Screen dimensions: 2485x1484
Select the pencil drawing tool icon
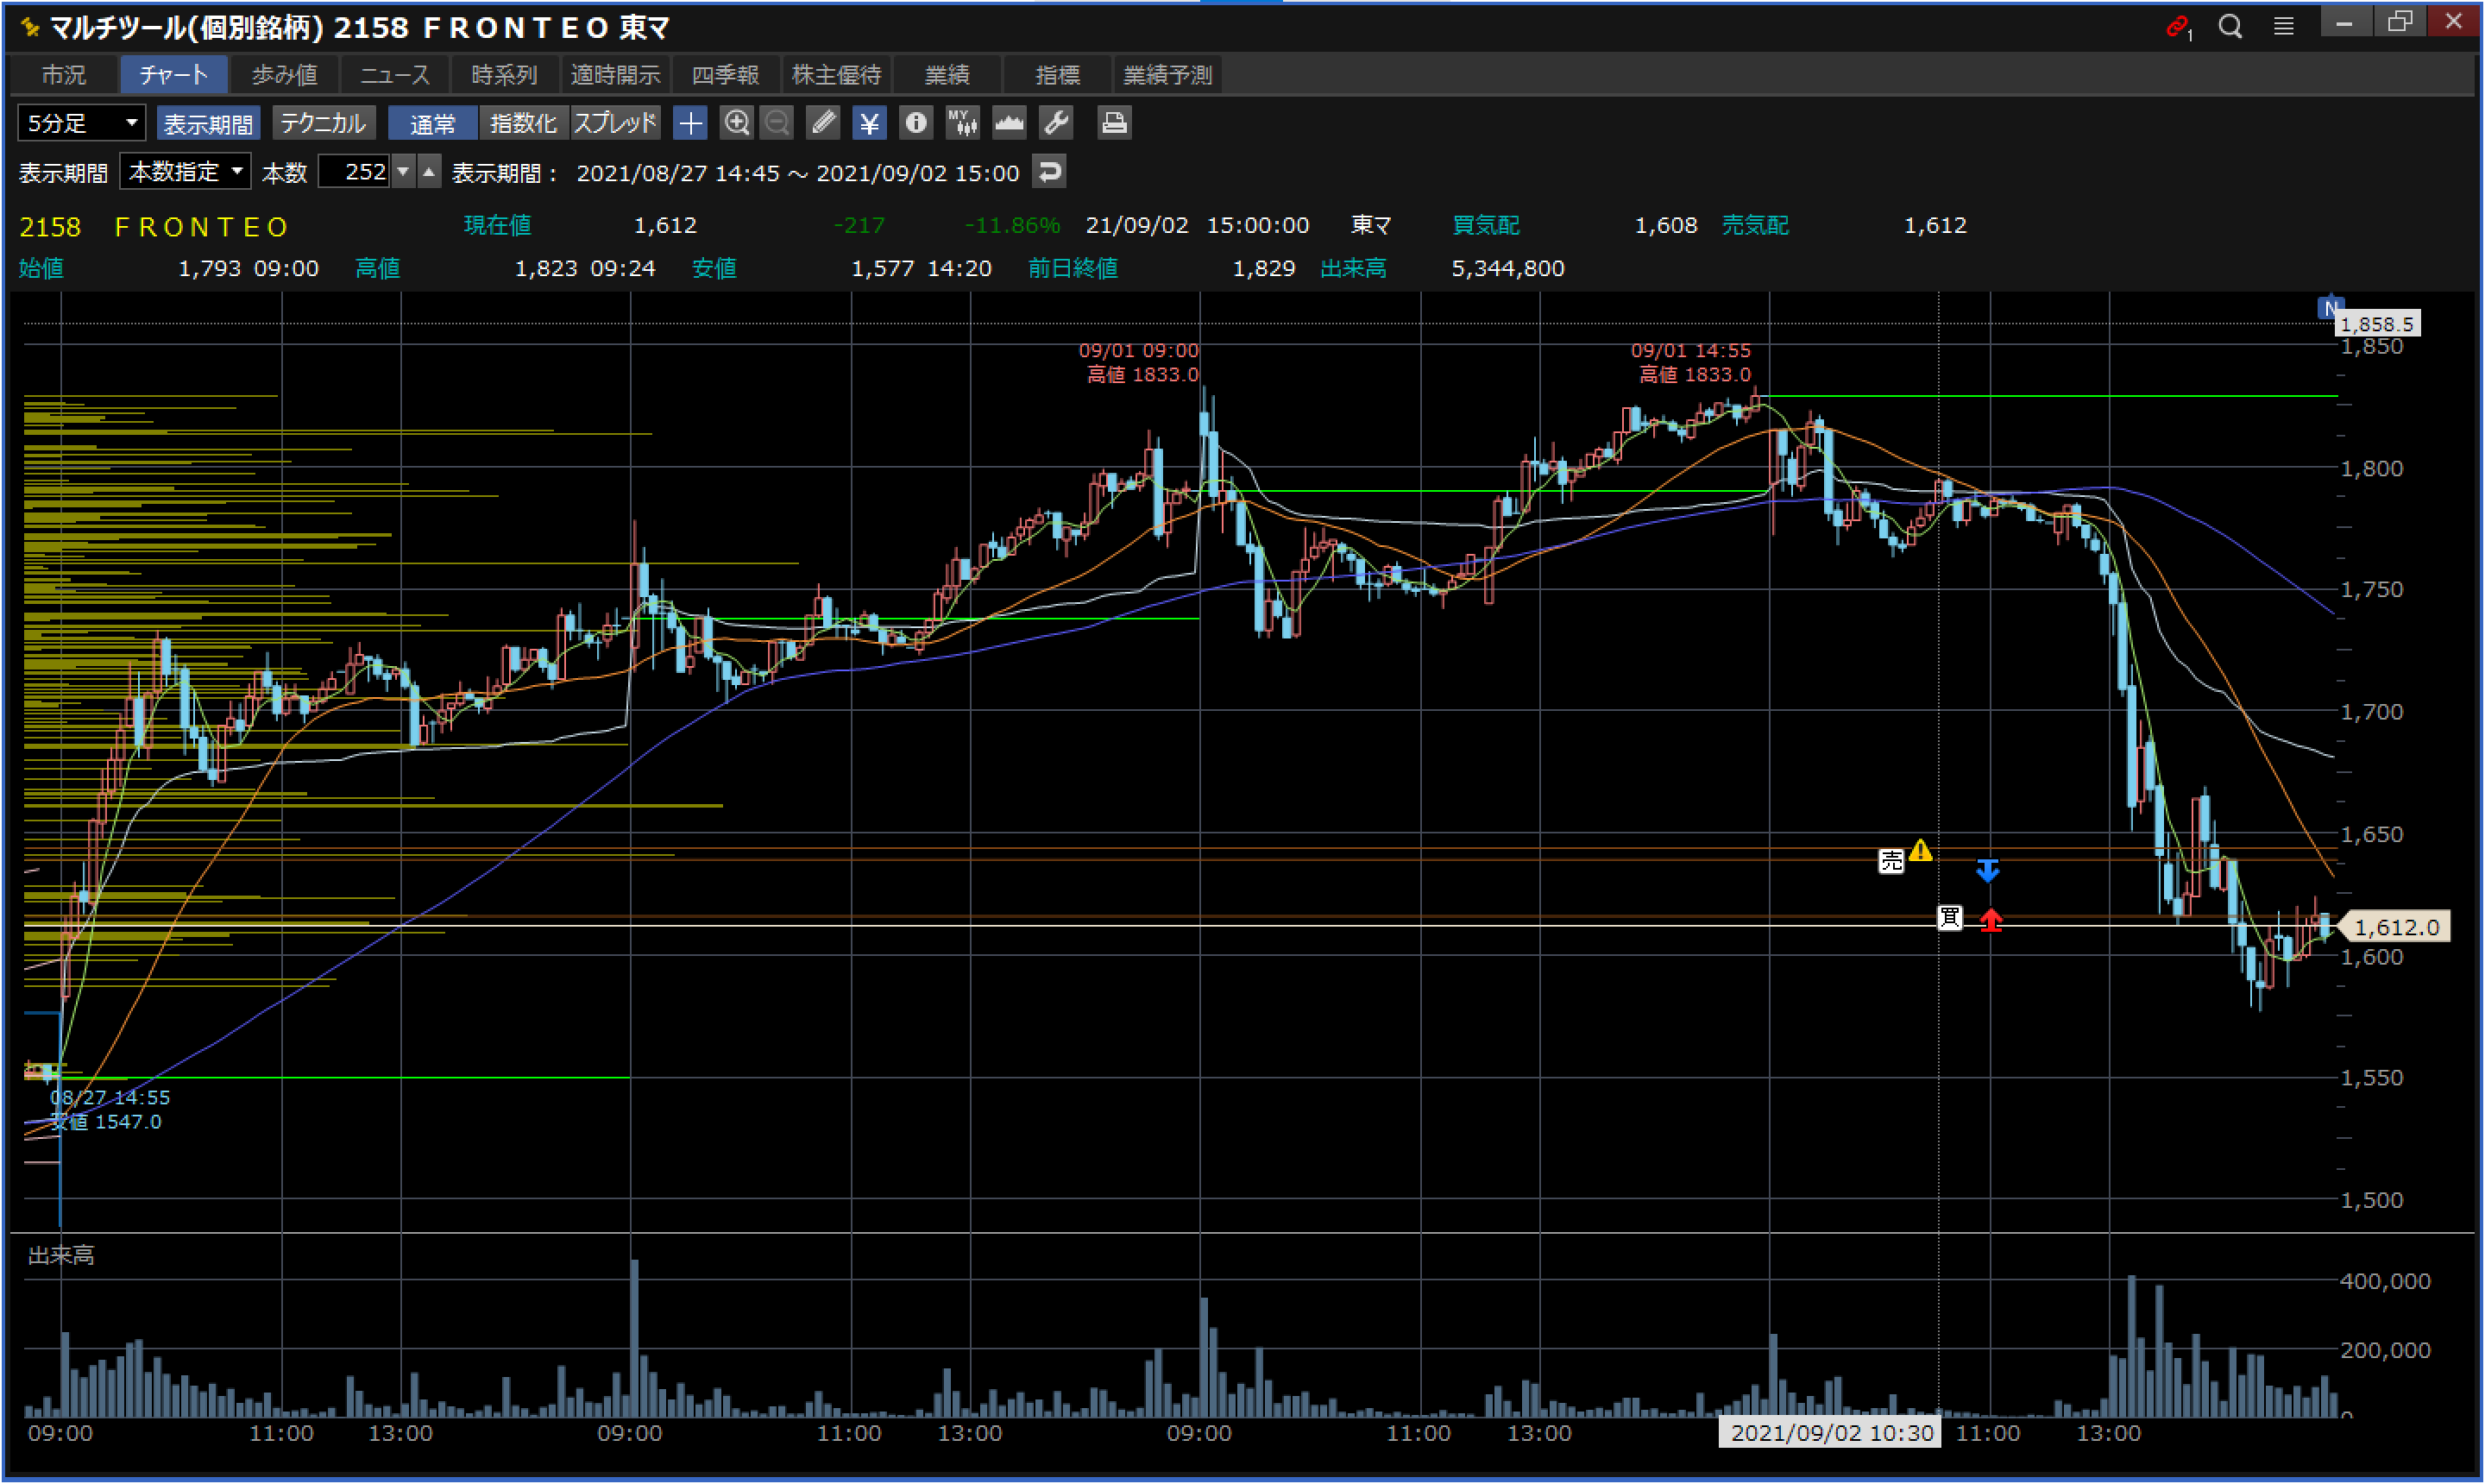[823, 123]
